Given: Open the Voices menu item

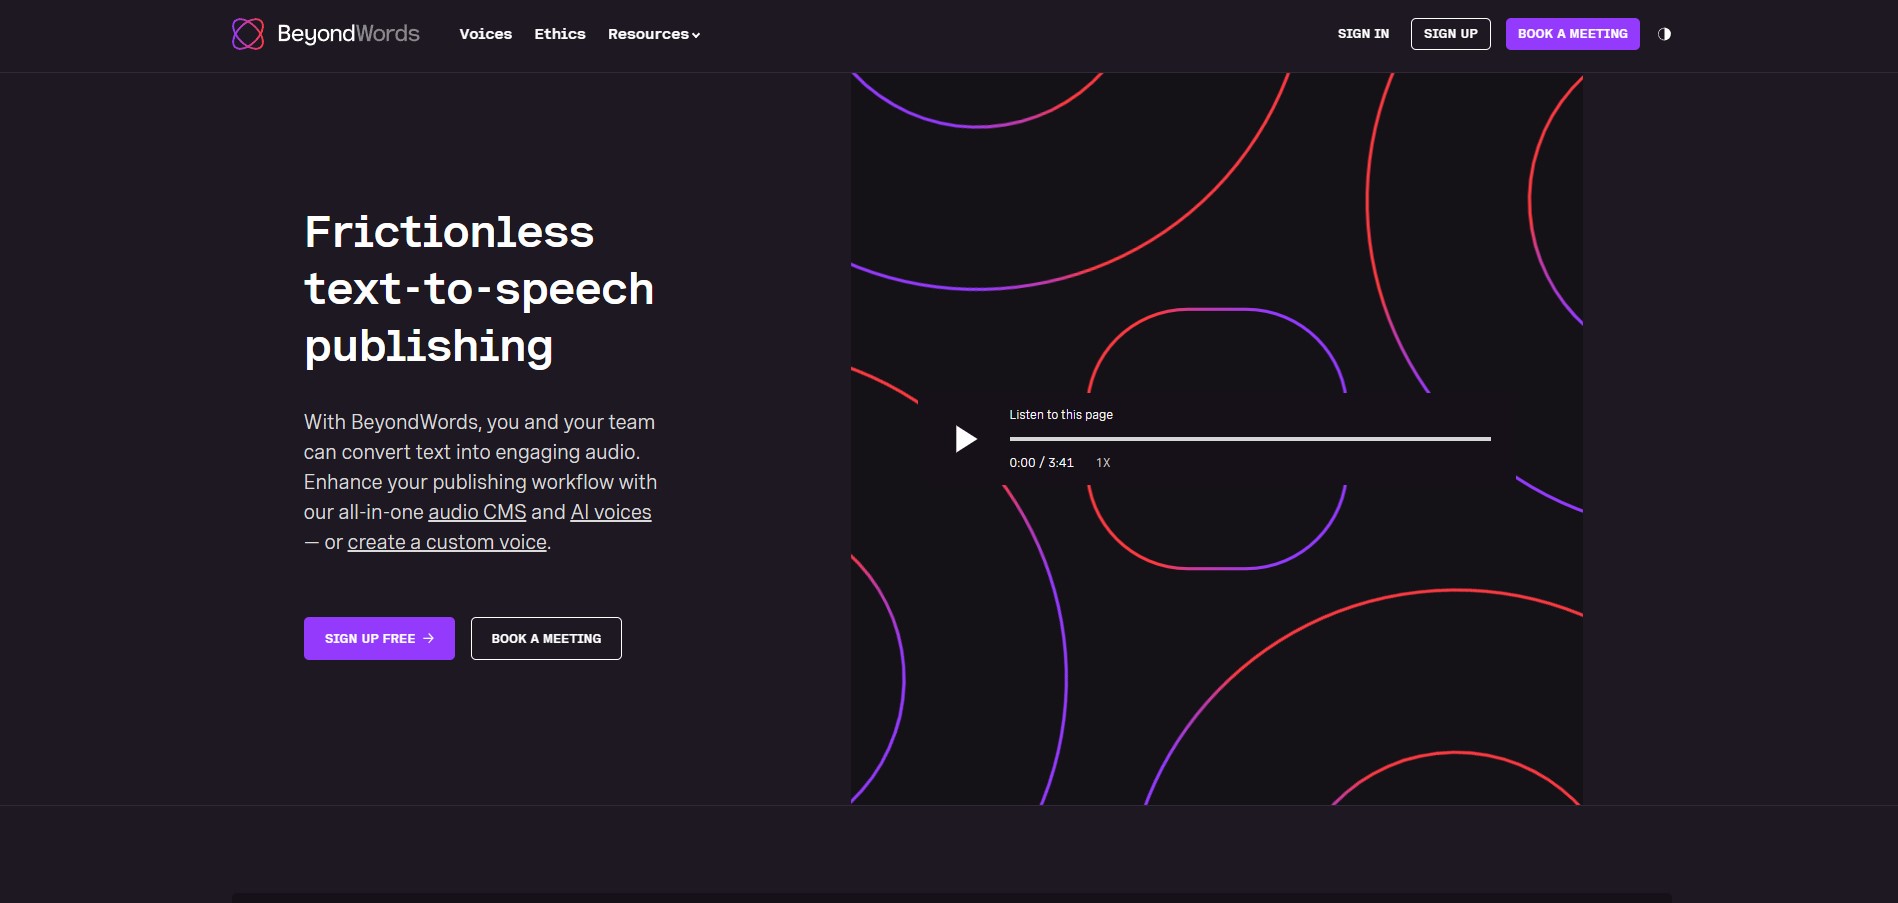Looking at the screenshot, I should click(x=485, y=34).
